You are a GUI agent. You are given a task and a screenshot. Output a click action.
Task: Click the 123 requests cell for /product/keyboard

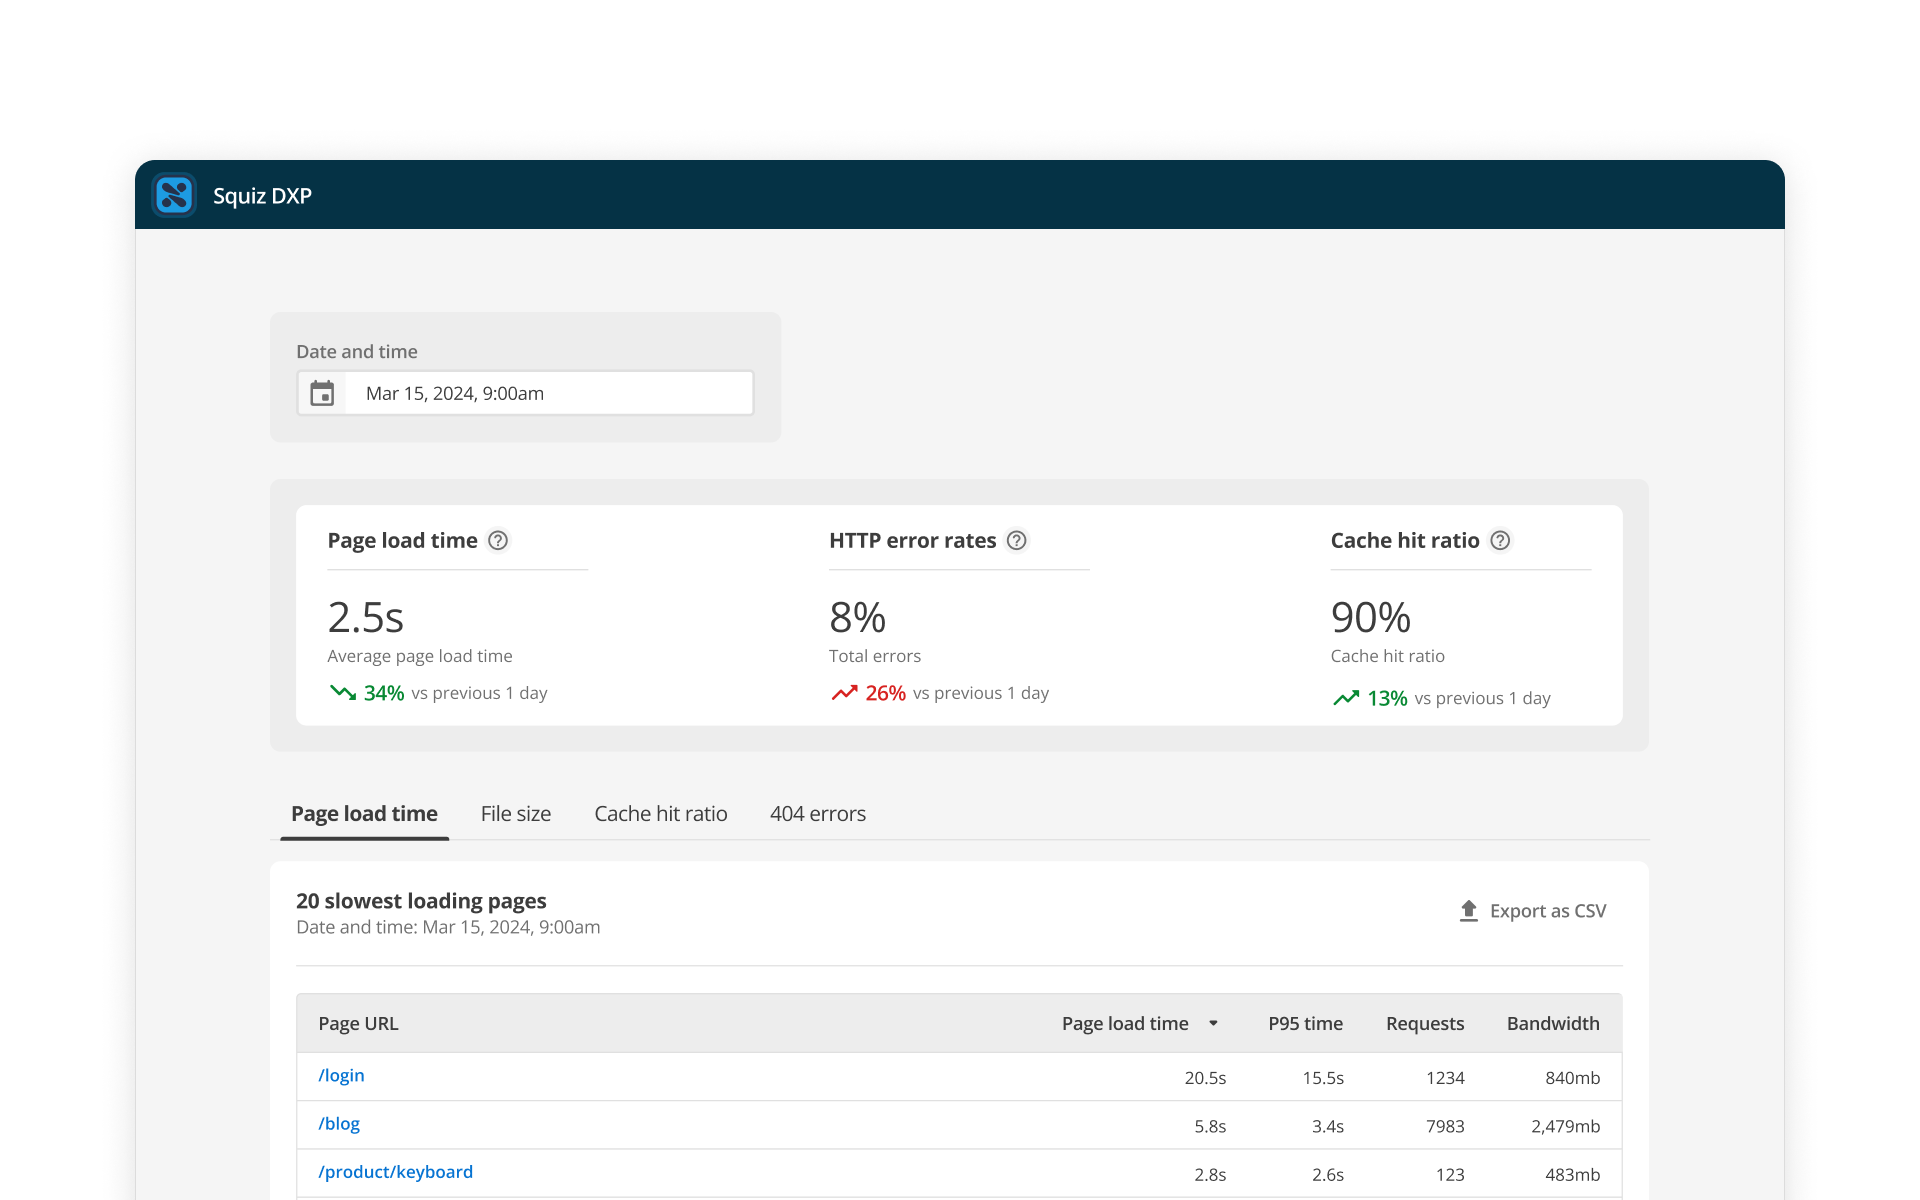(1450, 1174)
